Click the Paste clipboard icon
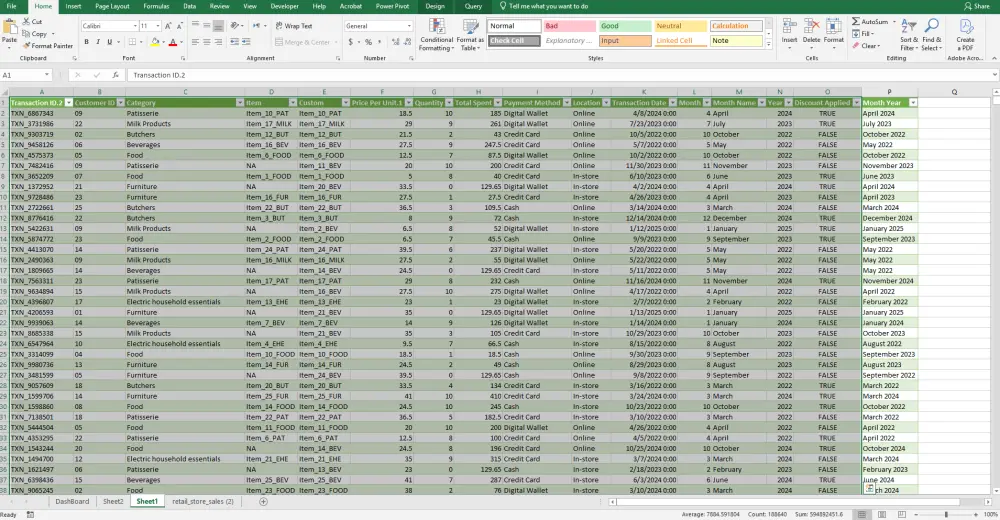1000x520 pixels. tap(10, 28)
